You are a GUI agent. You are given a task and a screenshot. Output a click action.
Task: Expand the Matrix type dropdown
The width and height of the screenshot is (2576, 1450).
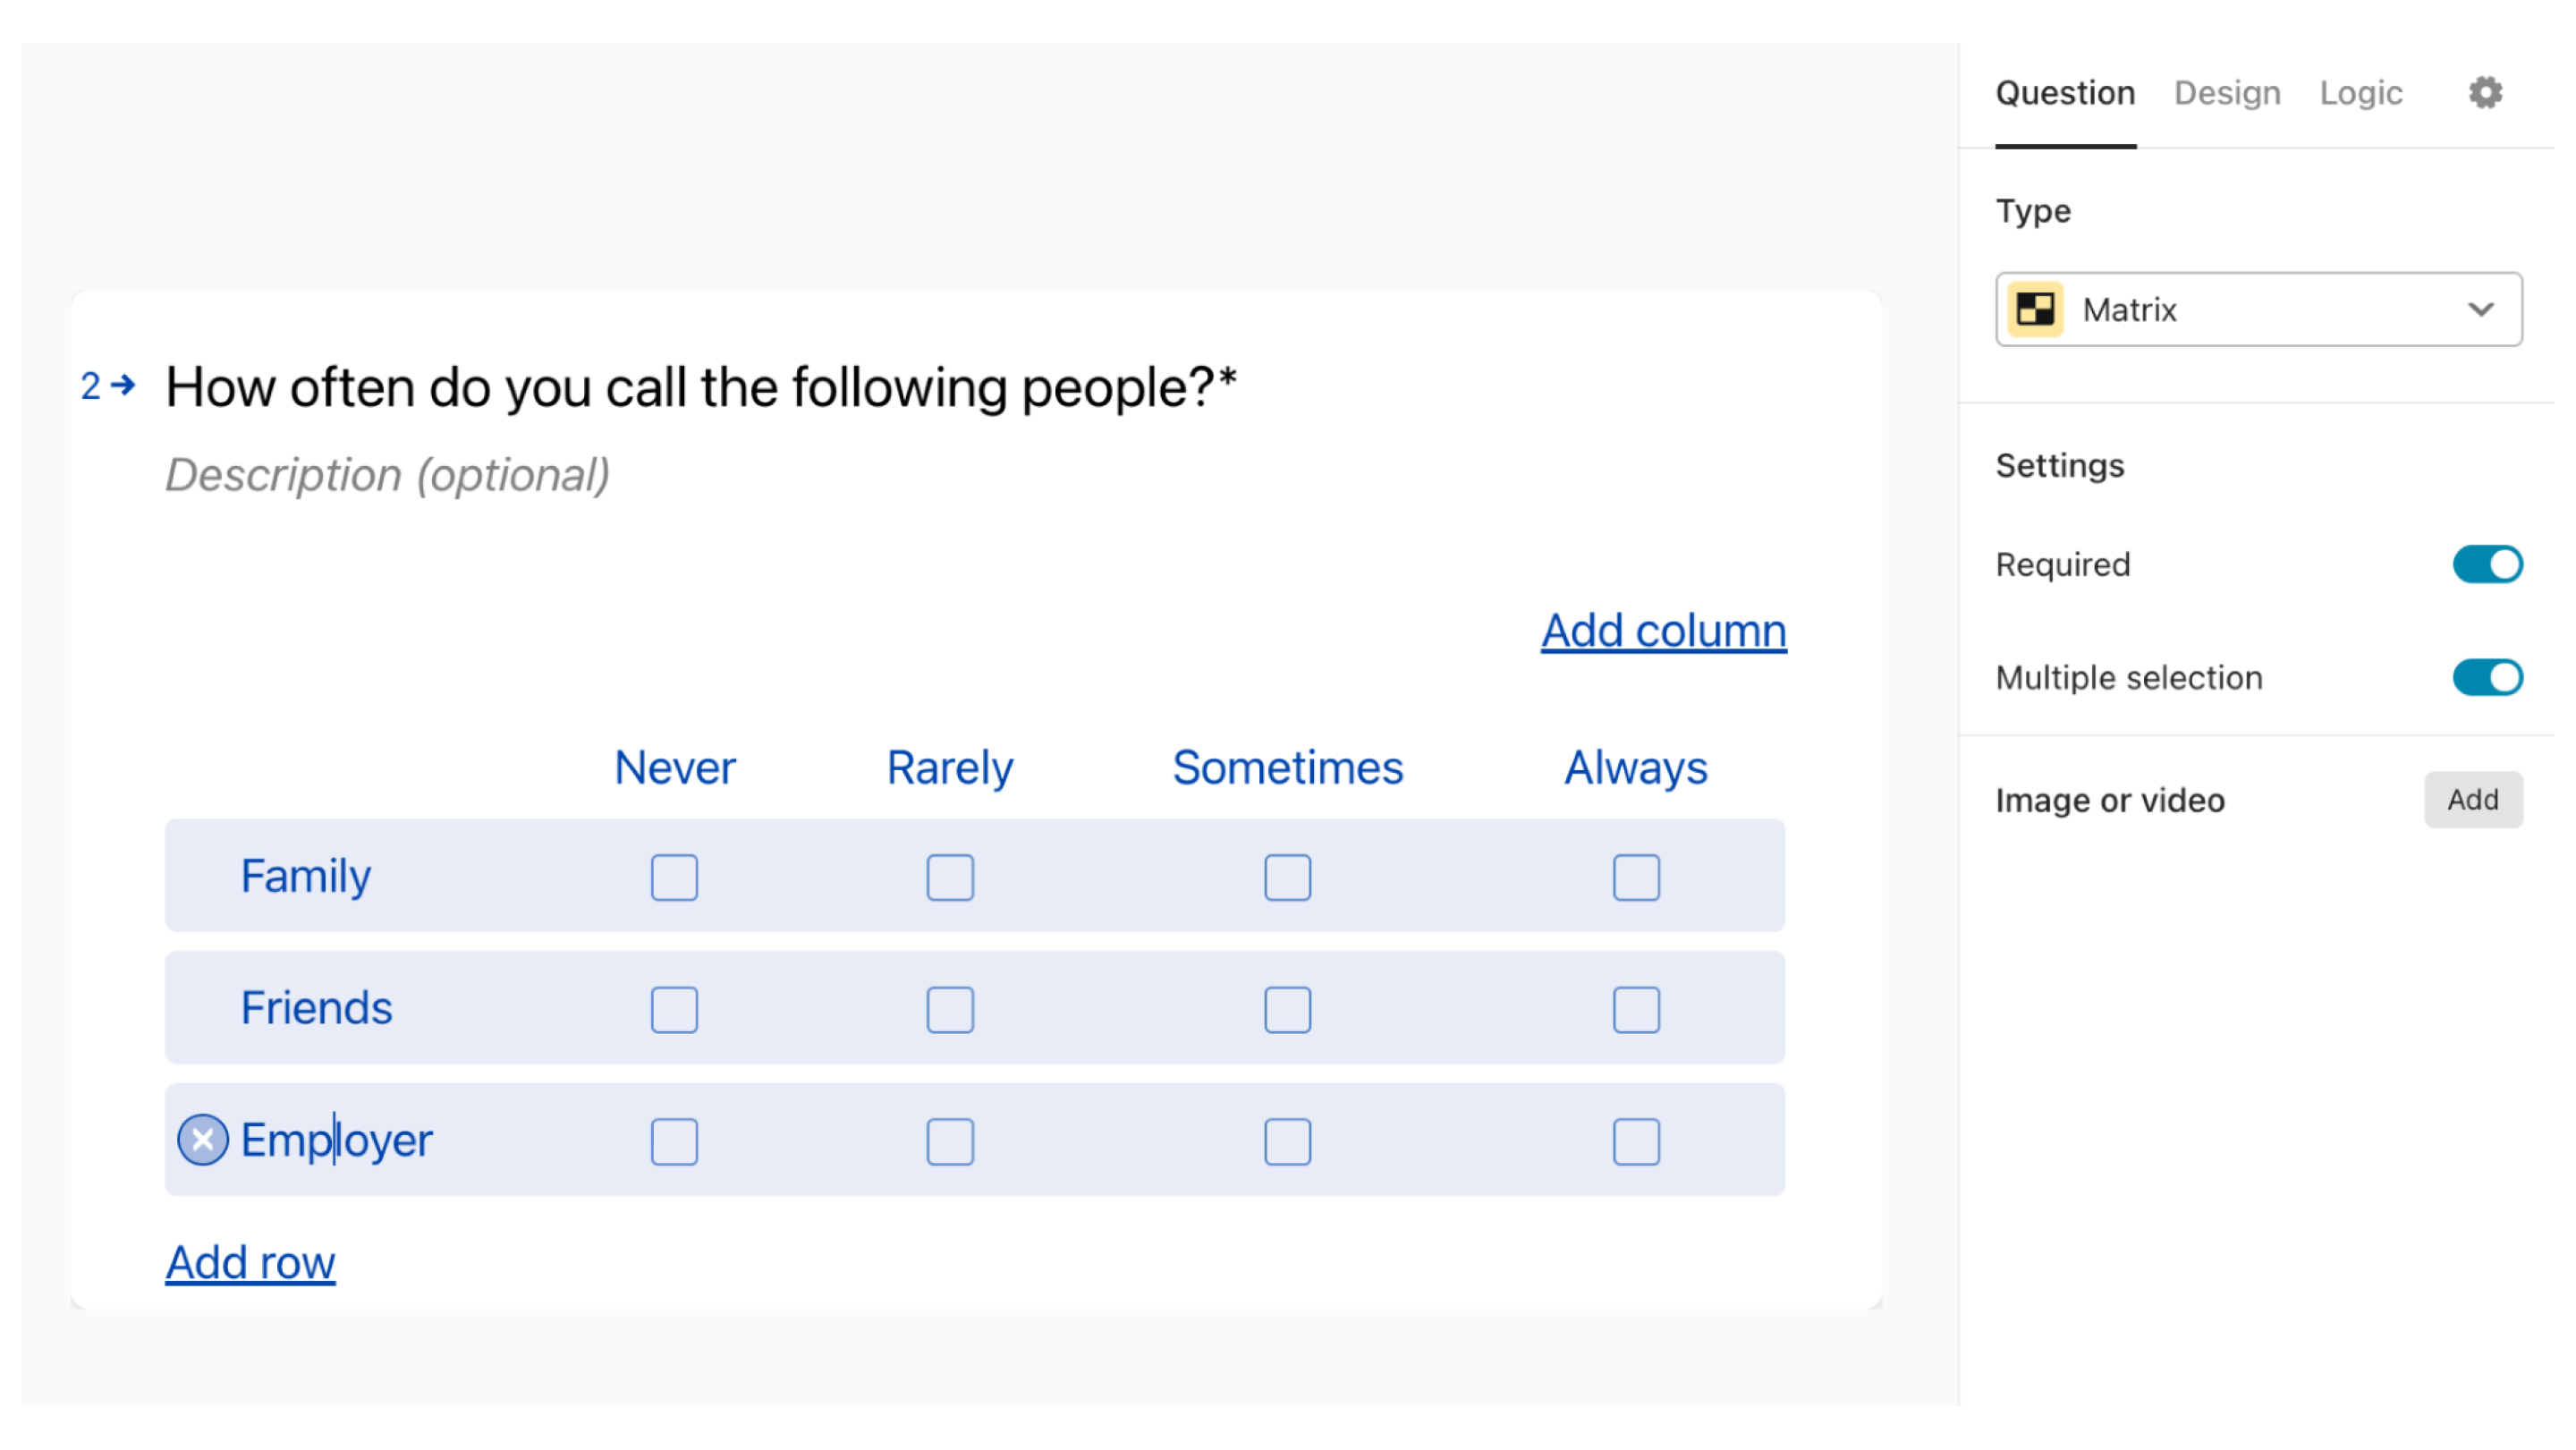pyautogui.click(x=2480, y=310)
